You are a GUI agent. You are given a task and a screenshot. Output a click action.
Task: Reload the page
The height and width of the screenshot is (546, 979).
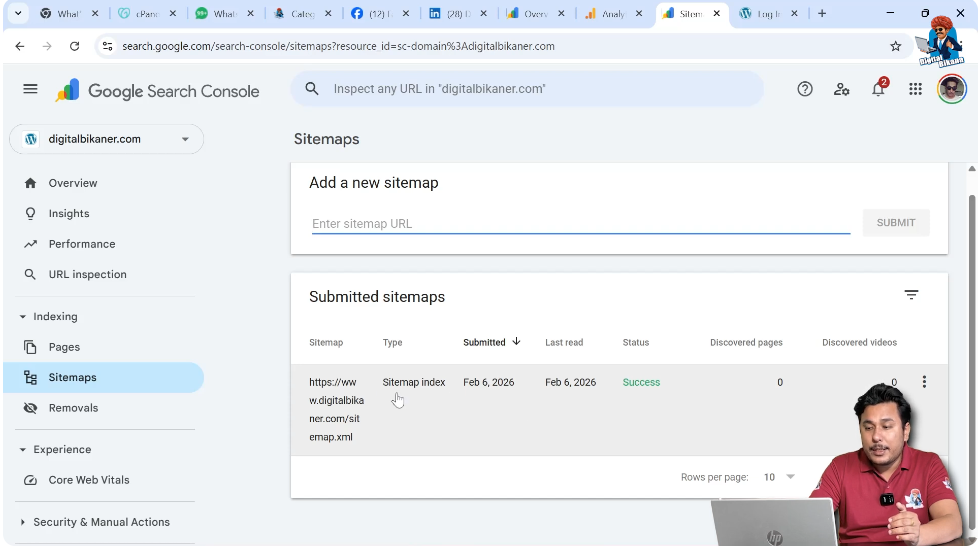coord(74,46)
